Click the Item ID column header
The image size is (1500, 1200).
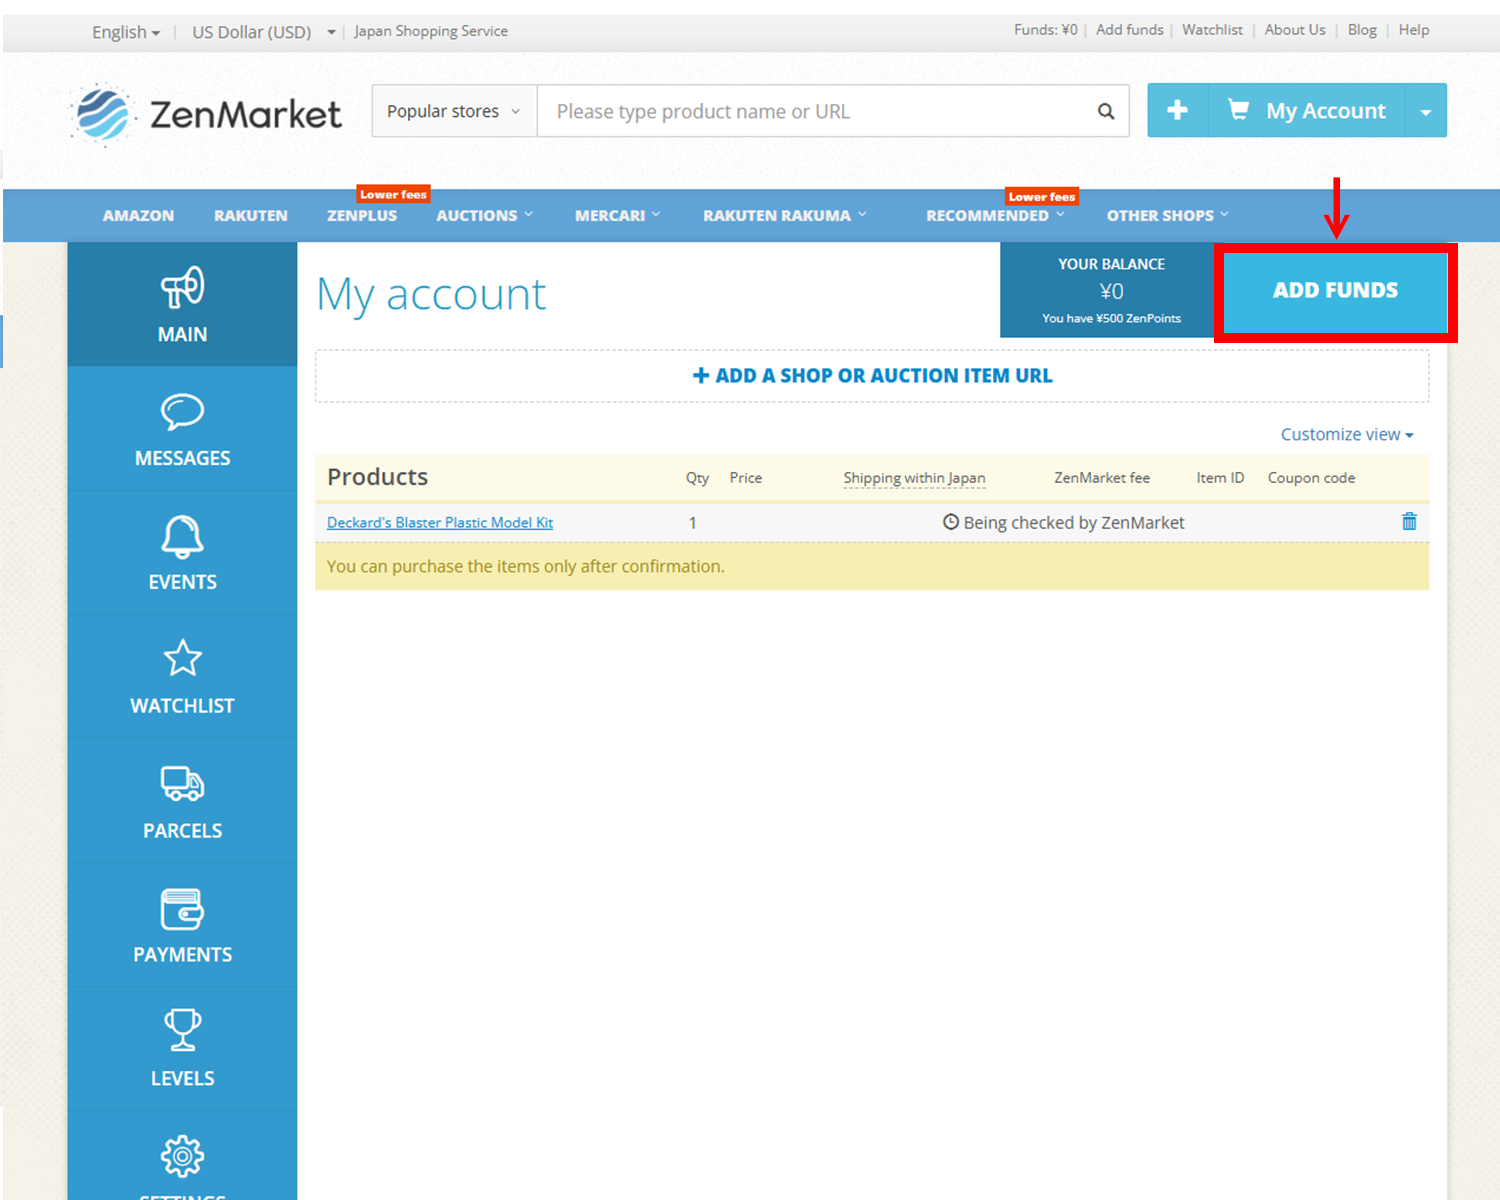click(x=1220, y=478)
